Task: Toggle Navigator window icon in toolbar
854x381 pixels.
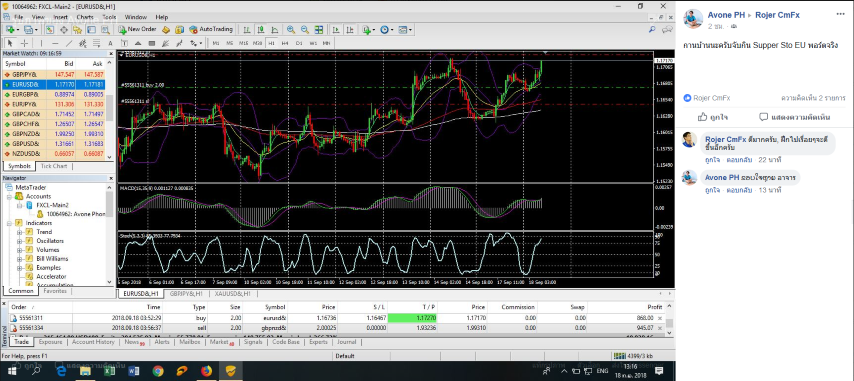Action: (x=77, y=29)
